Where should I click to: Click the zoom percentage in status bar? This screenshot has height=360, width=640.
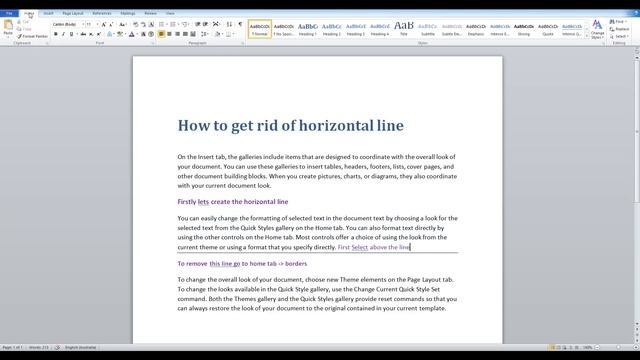587,347
